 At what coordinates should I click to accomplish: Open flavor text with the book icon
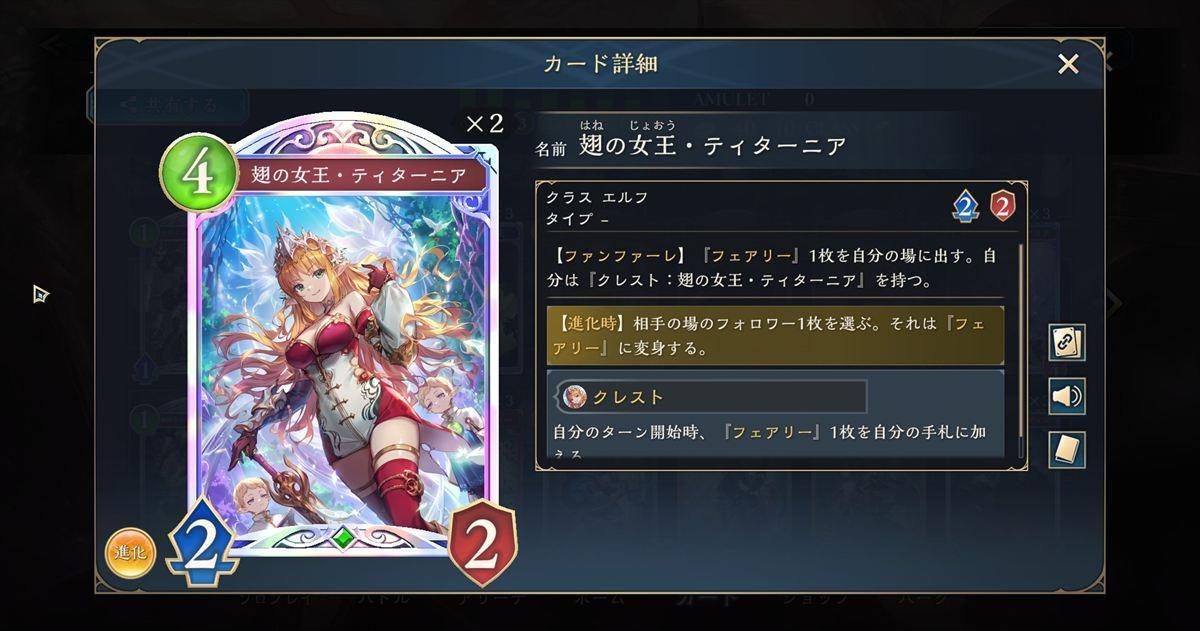(1067, 450)
